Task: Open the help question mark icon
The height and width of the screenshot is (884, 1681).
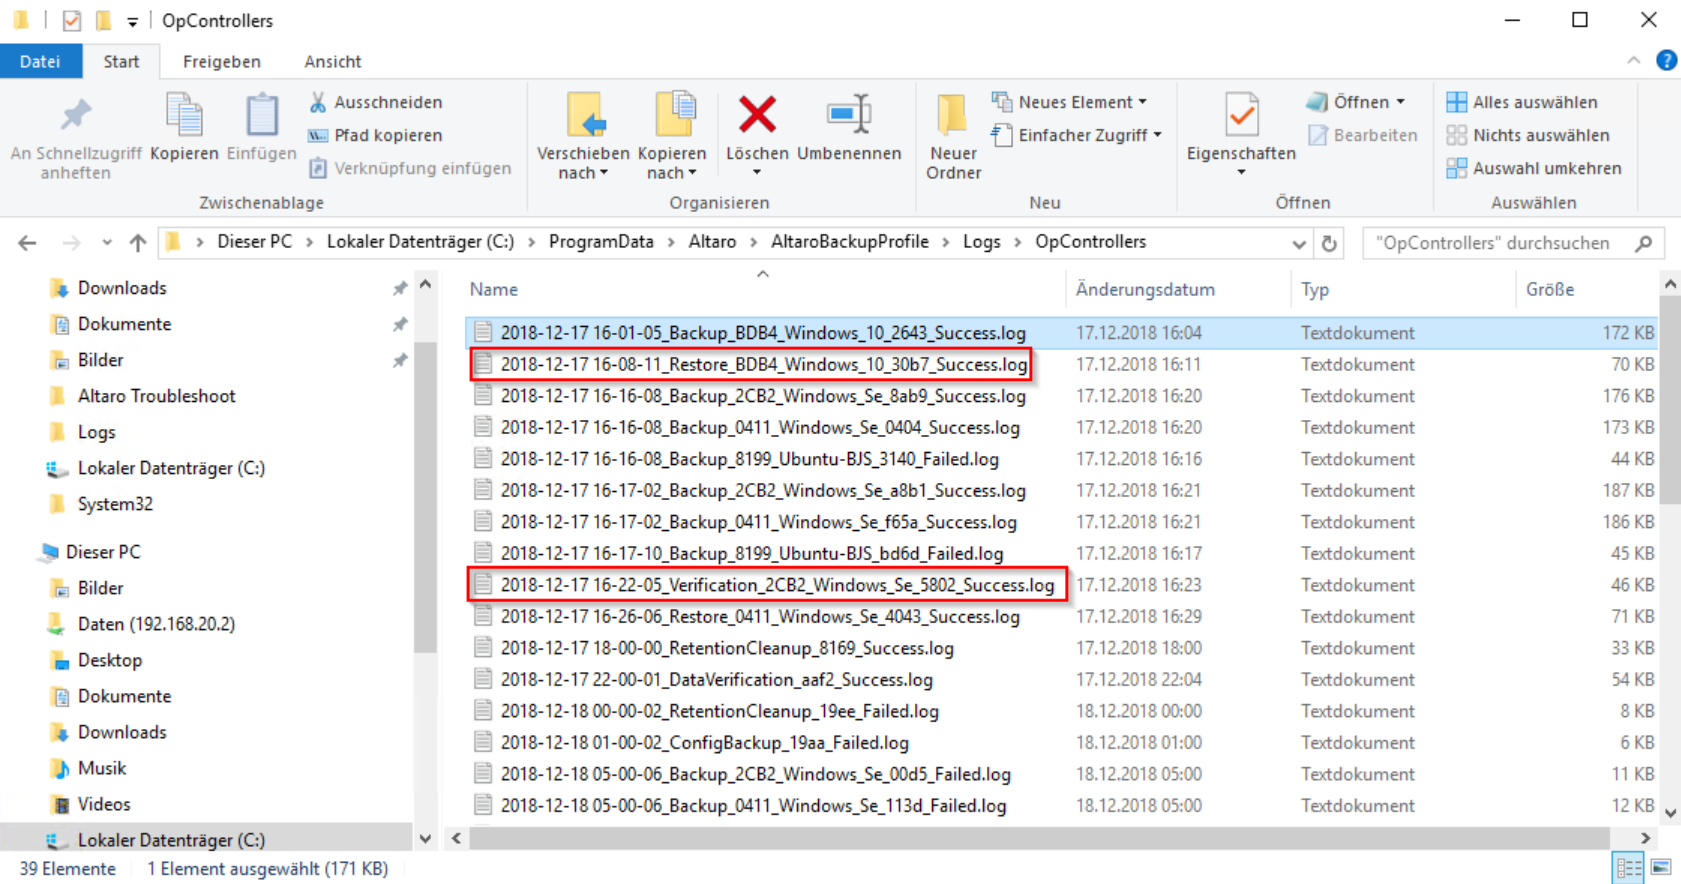Action: (x=1666, y=61)
